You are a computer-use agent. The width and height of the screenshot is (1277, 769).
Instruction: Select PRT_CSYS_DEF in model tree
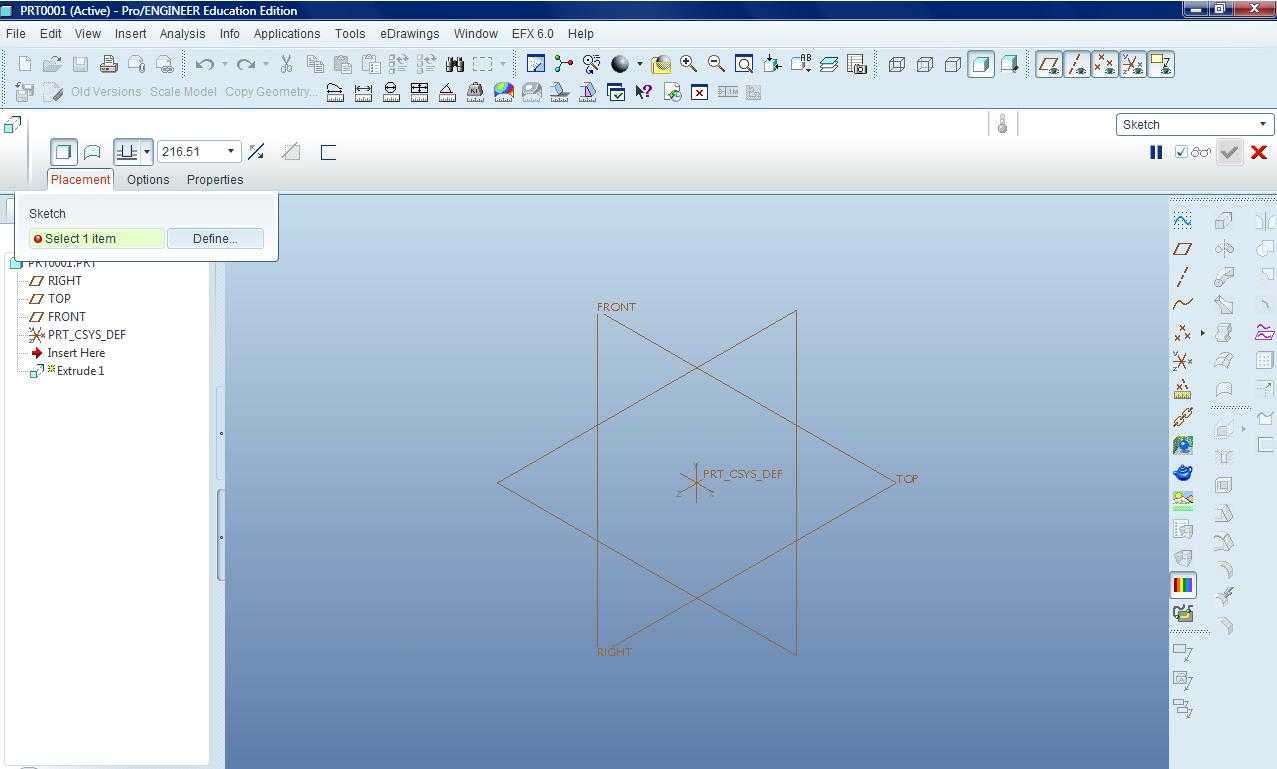87,335
